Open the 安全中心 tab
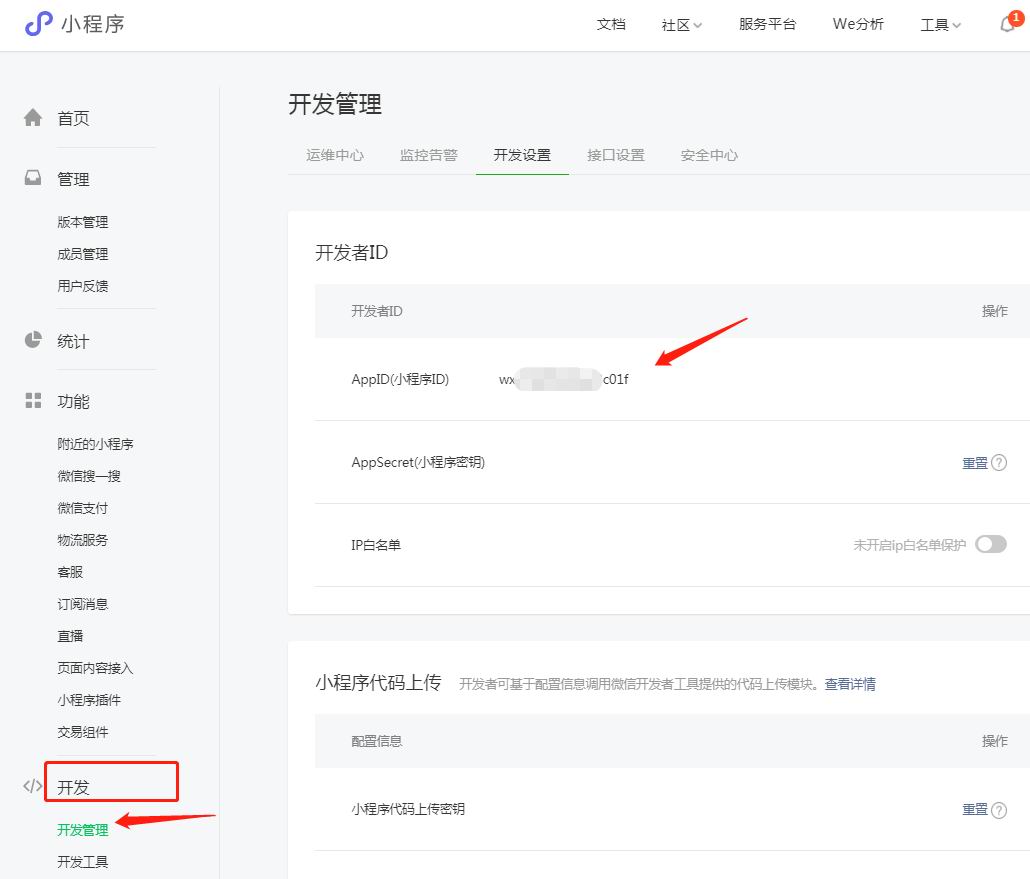The image size is (1030, 879). (709, 155)
